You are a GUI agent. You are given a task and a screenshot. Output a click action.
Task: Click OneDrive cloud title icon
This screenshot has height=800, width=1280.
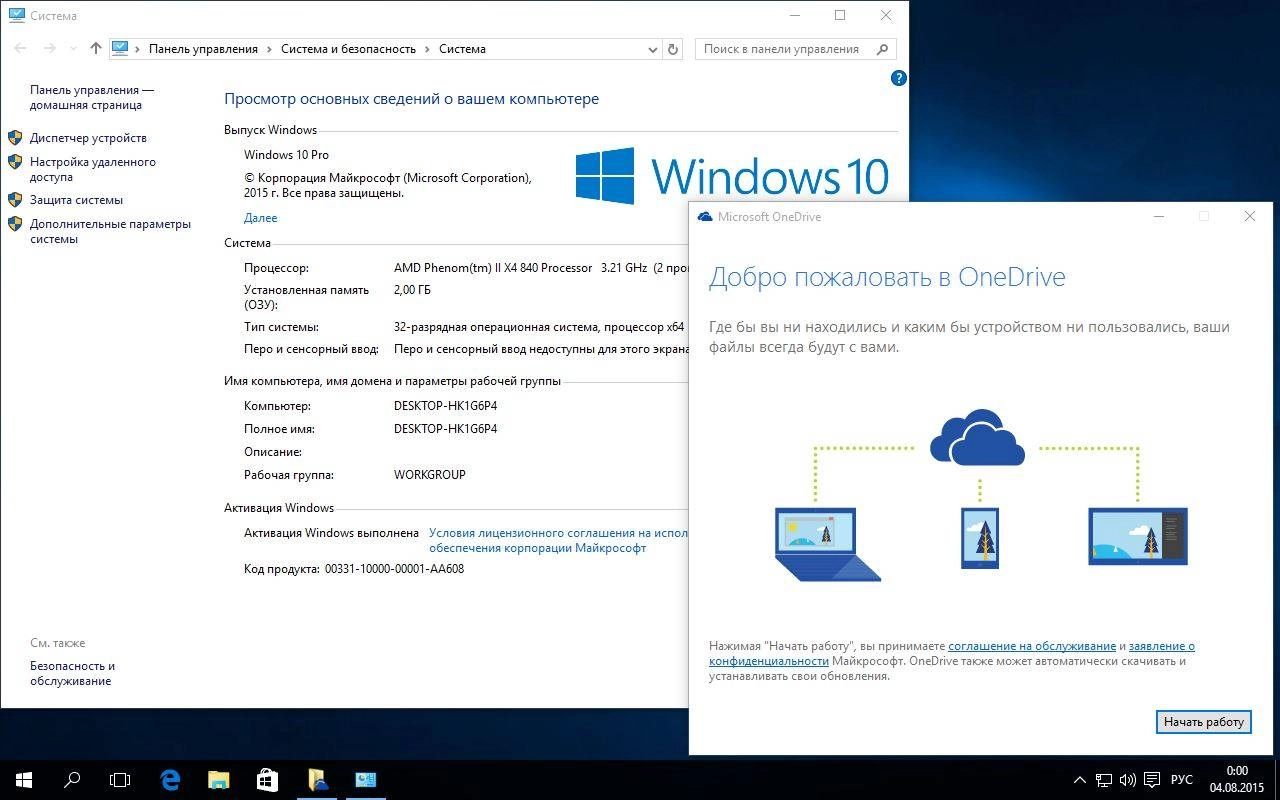[x=704, y=216]
